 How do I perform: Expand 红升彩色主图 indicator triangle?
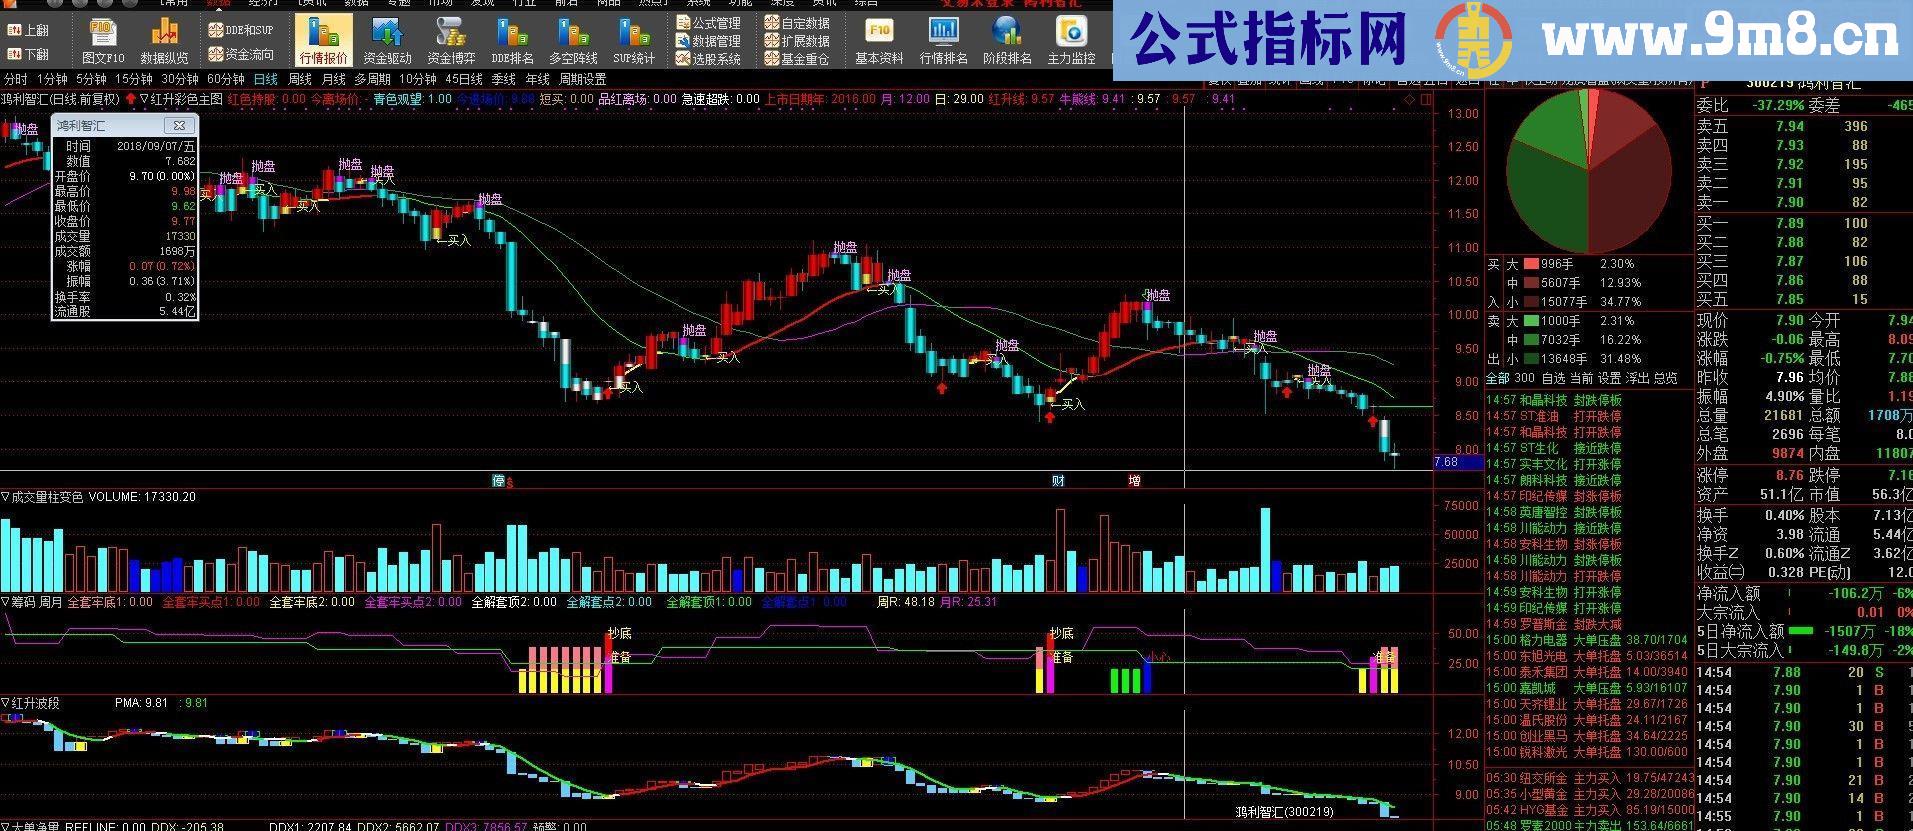(145, 99)
